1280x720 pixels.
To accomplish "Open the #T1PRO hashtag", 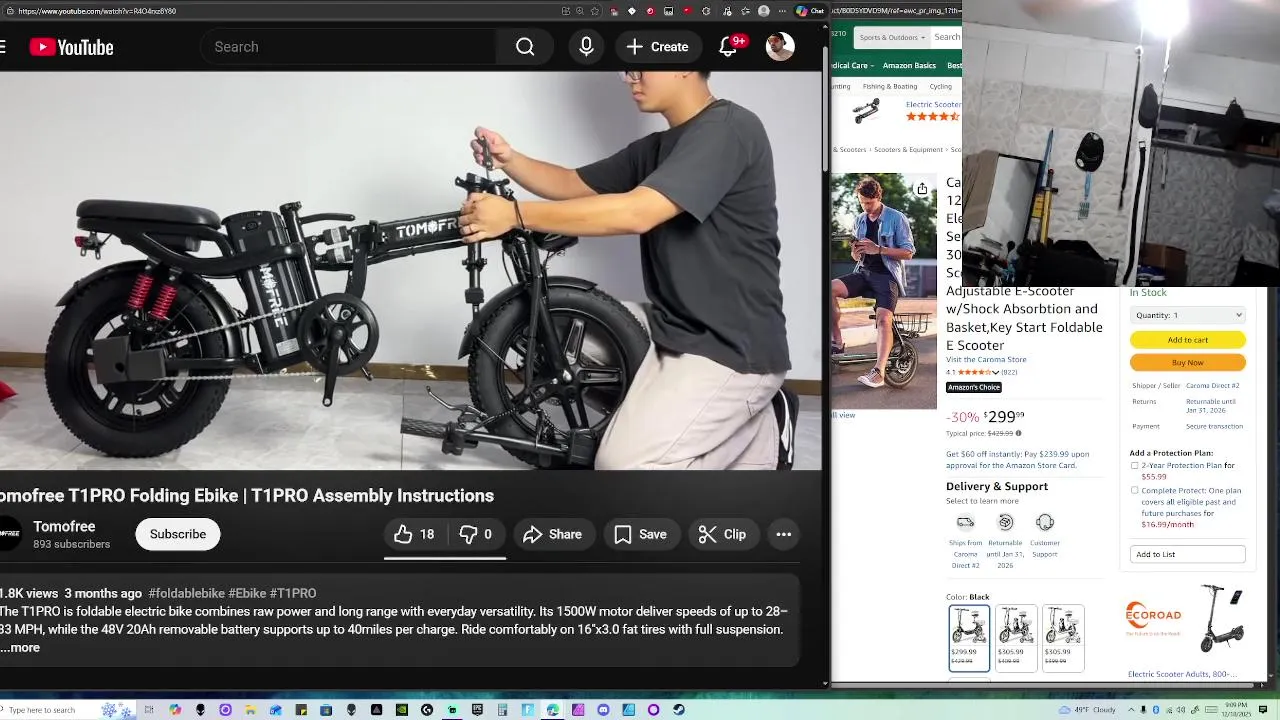I will tap(293, 593).
